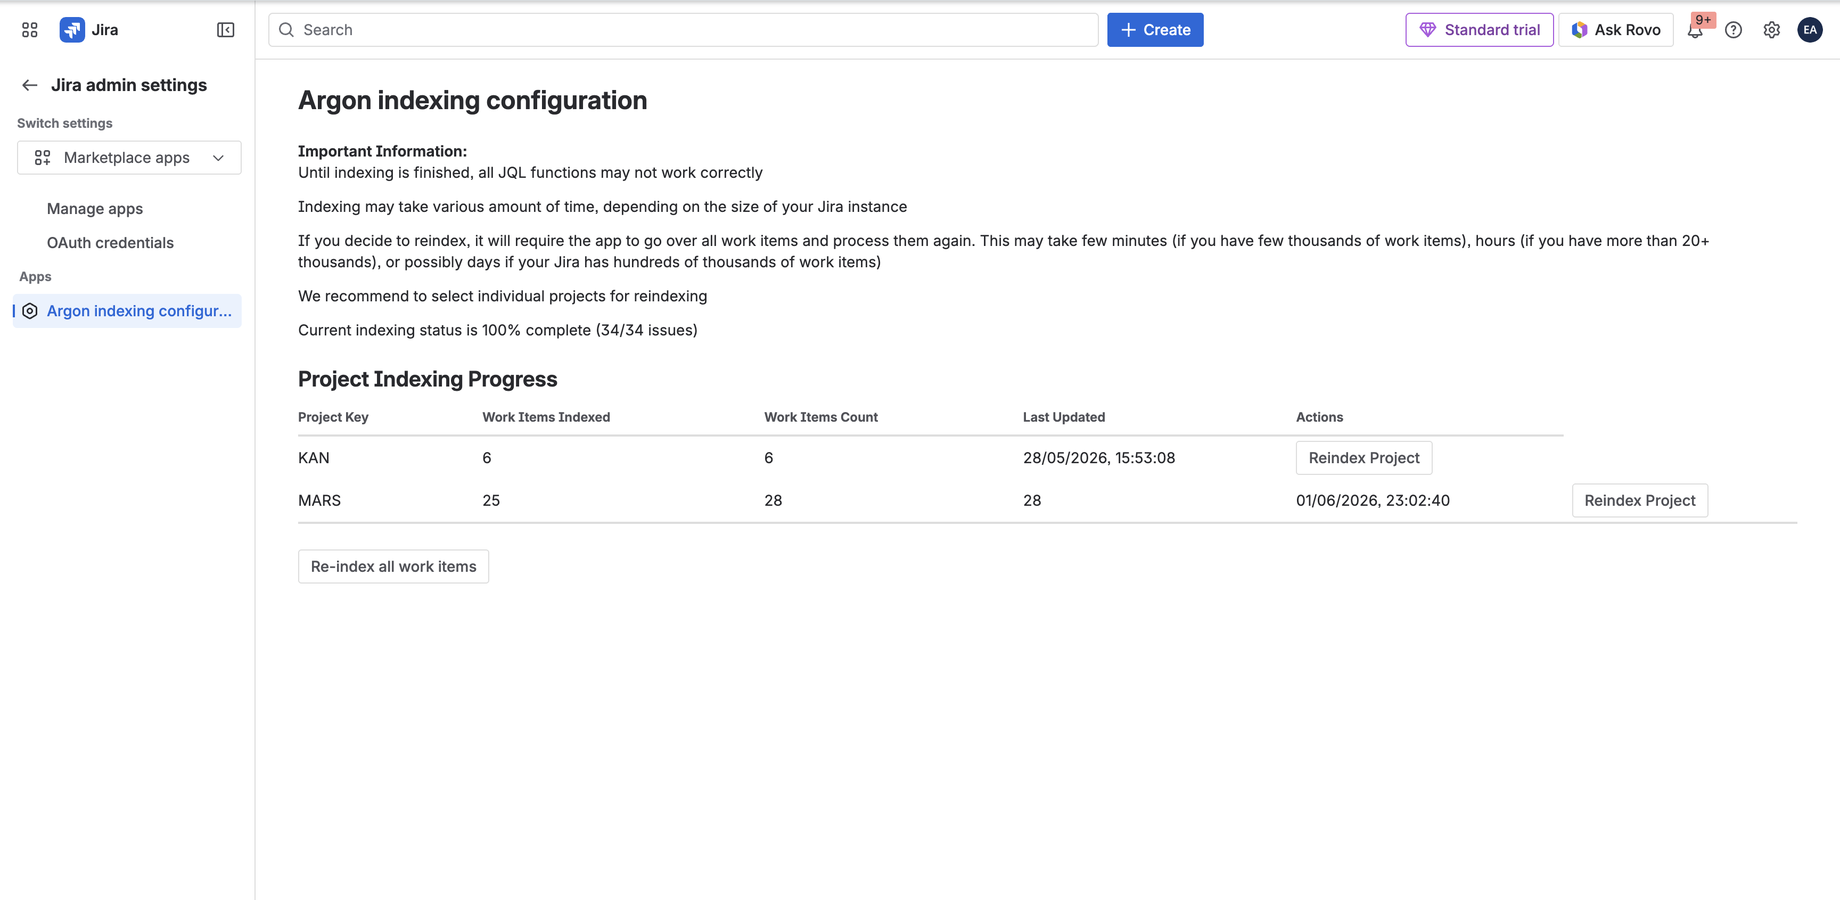This screenshot has height=900, width=1840.
Task: Click the 28/05/2026, 15:53:08 timestamp
Action: tap(1099, 458)
